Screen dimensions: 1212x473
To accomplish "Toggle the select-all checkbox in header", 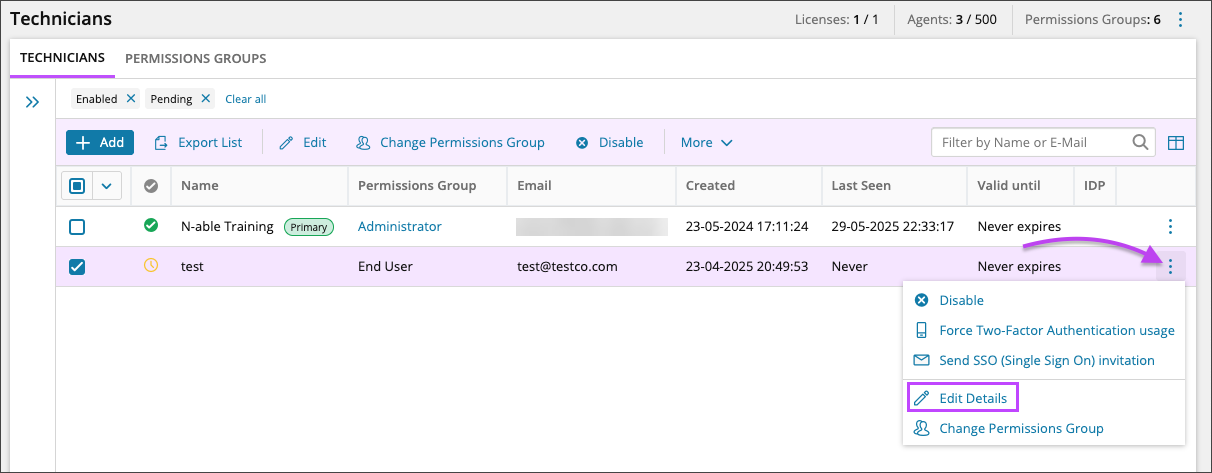I will [78, 185].
